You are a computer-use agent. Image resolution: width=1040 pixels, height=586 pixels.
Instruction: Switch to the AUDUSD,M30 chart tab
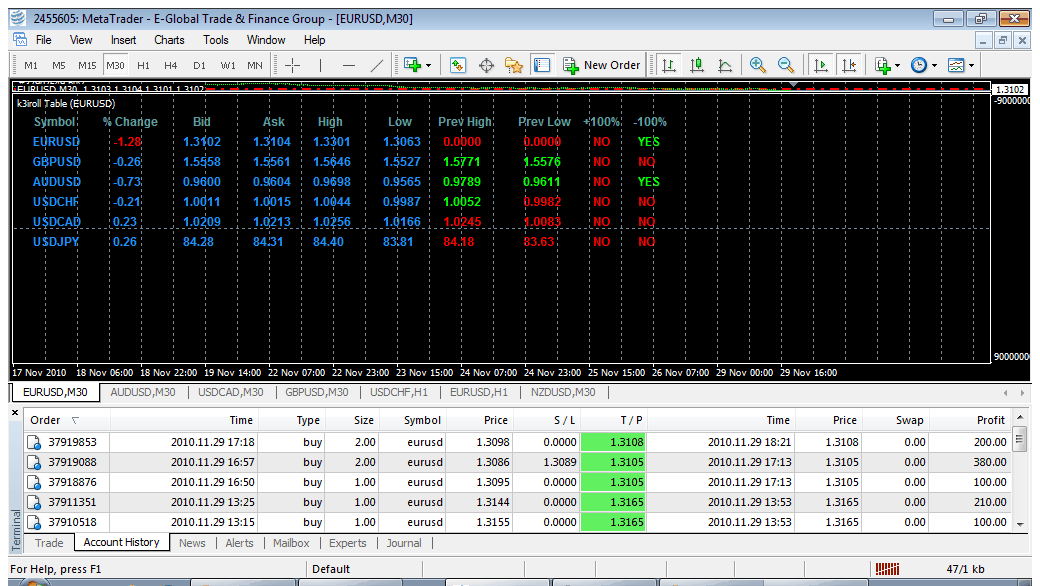143,392
